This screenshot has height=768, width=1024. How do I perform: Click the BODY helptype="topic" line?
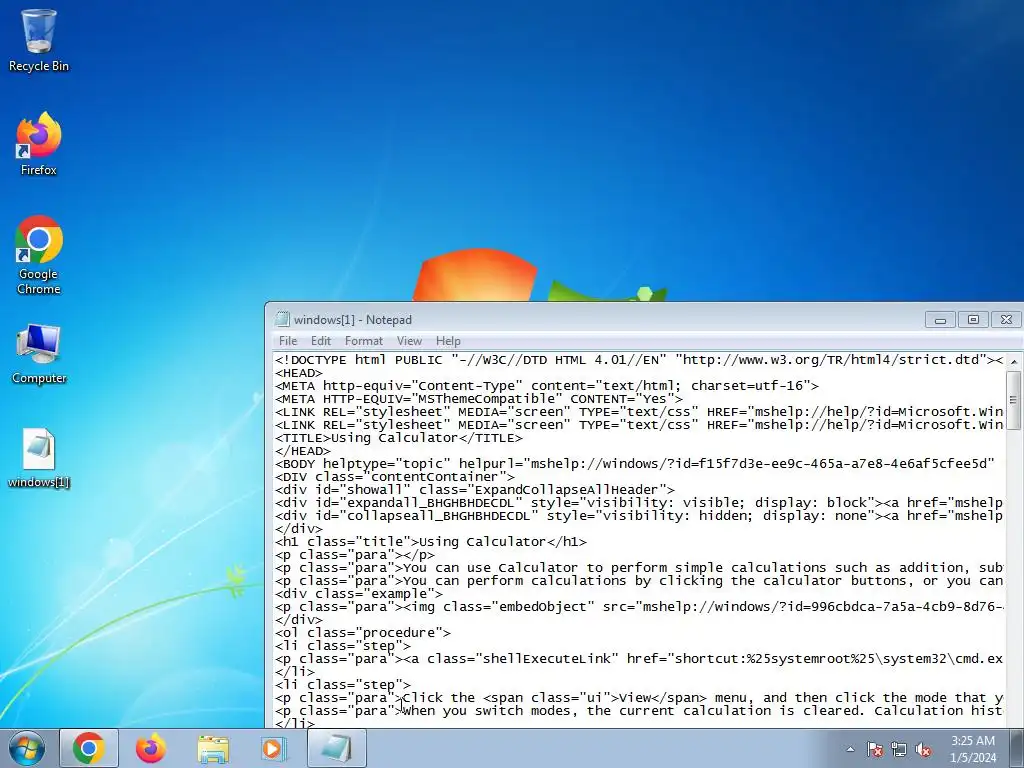point(635,464)
